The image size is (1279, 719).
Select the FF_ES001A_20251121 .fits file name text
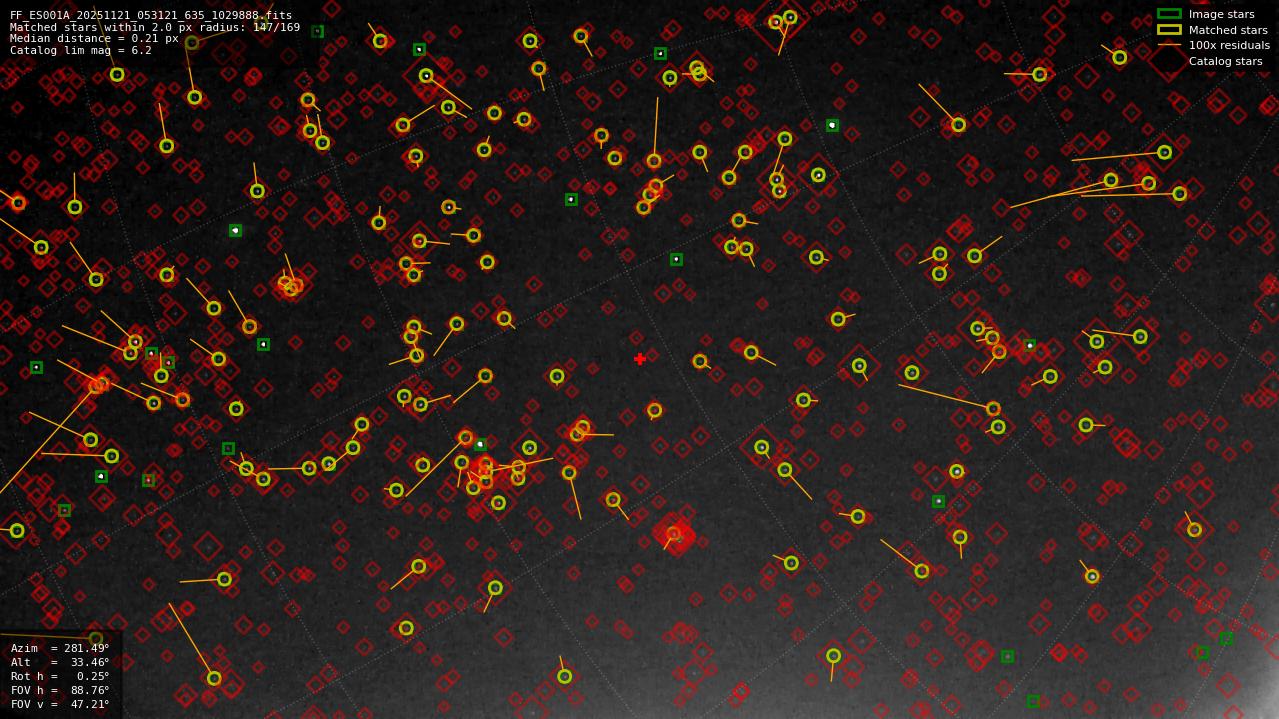[x=151, y=16]
